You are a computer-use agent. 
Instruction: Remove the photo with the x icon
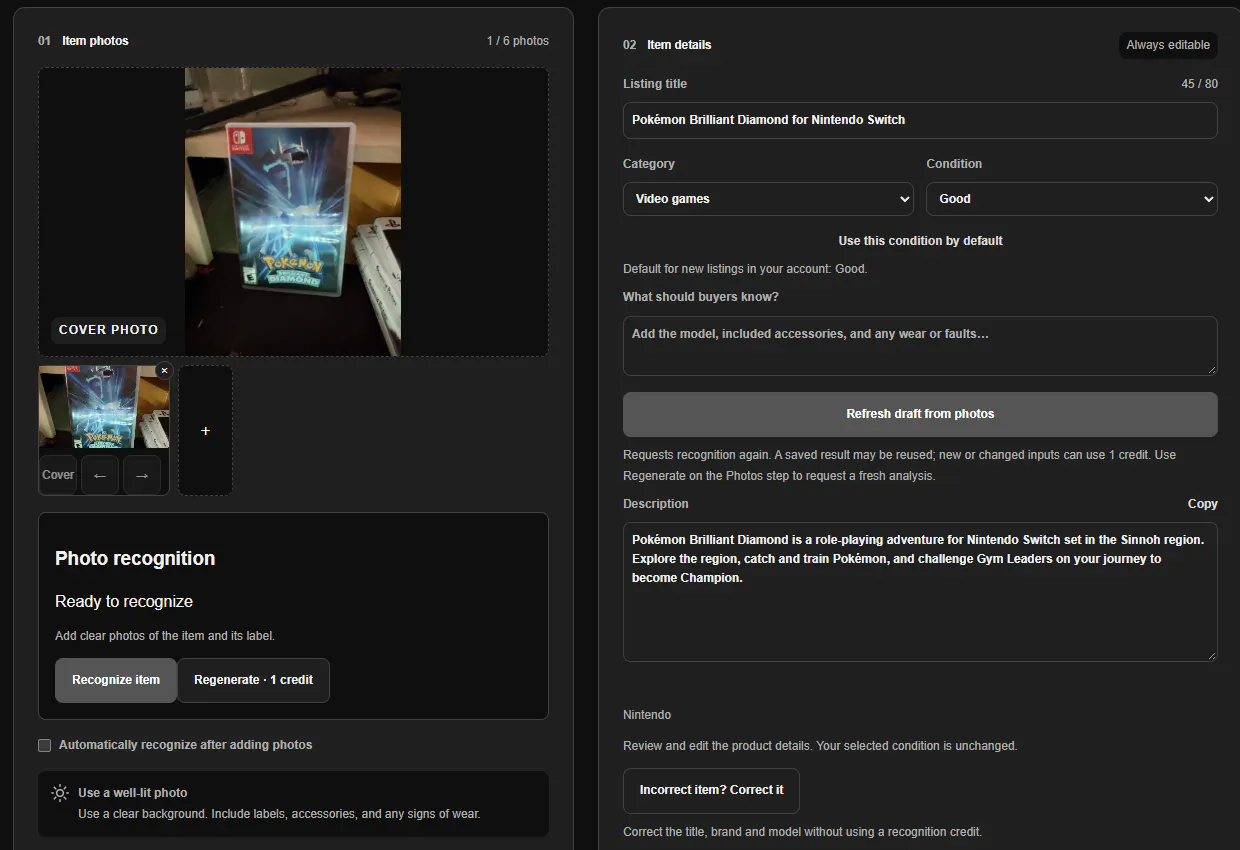point(165,370)
